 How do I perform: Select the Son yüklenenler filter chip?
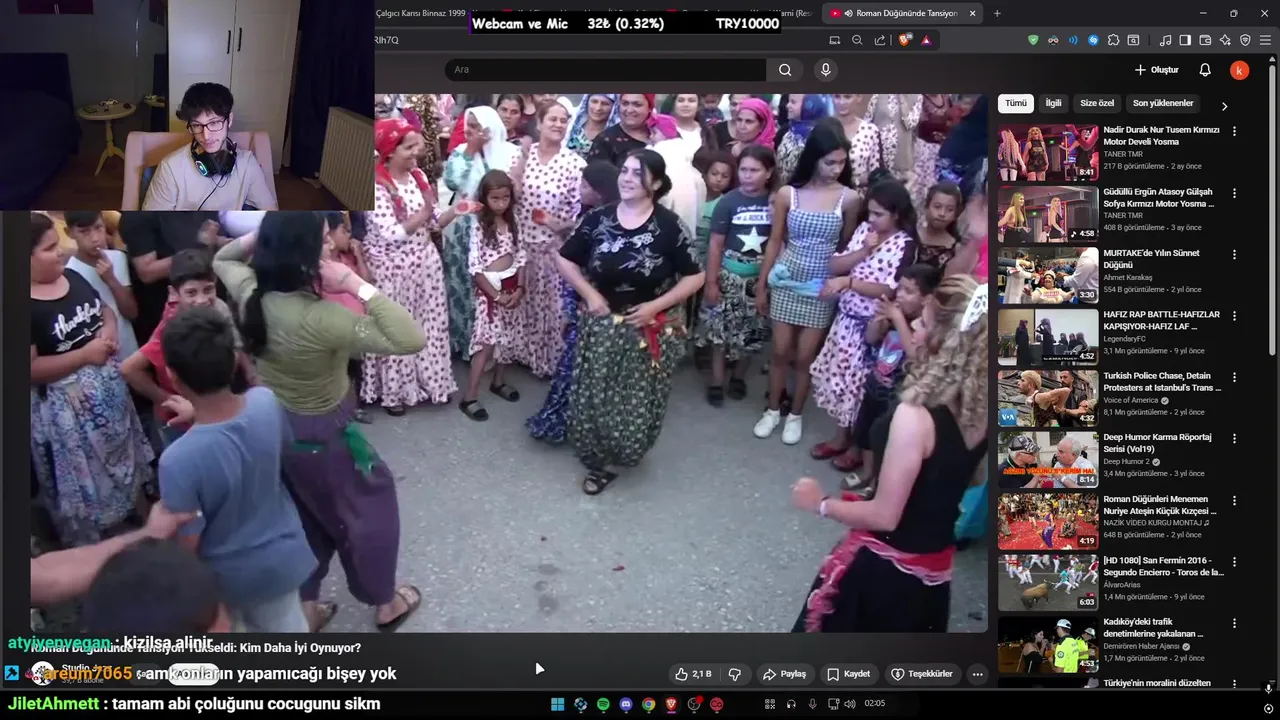coord(1163,103)
